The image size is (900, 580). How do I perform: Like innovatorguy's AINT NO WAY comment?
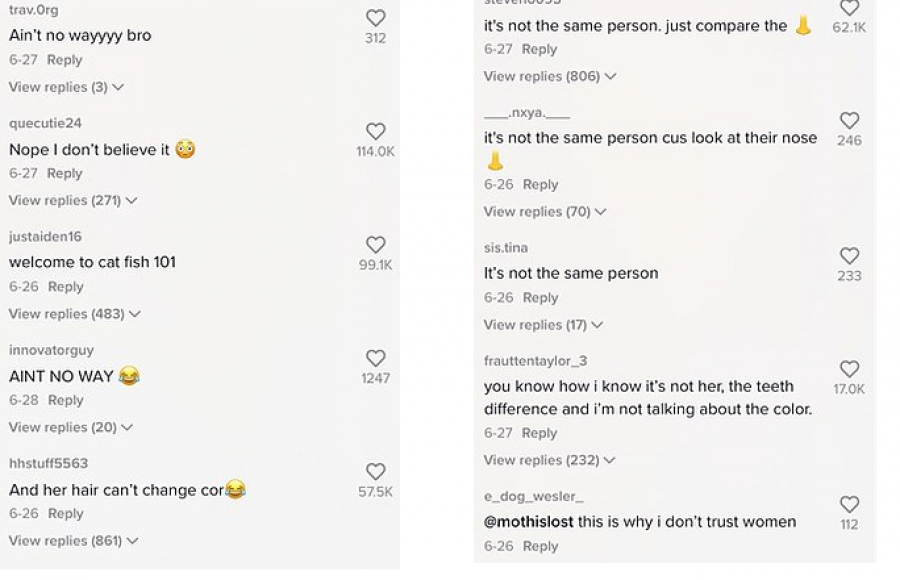tap(375, 358)
